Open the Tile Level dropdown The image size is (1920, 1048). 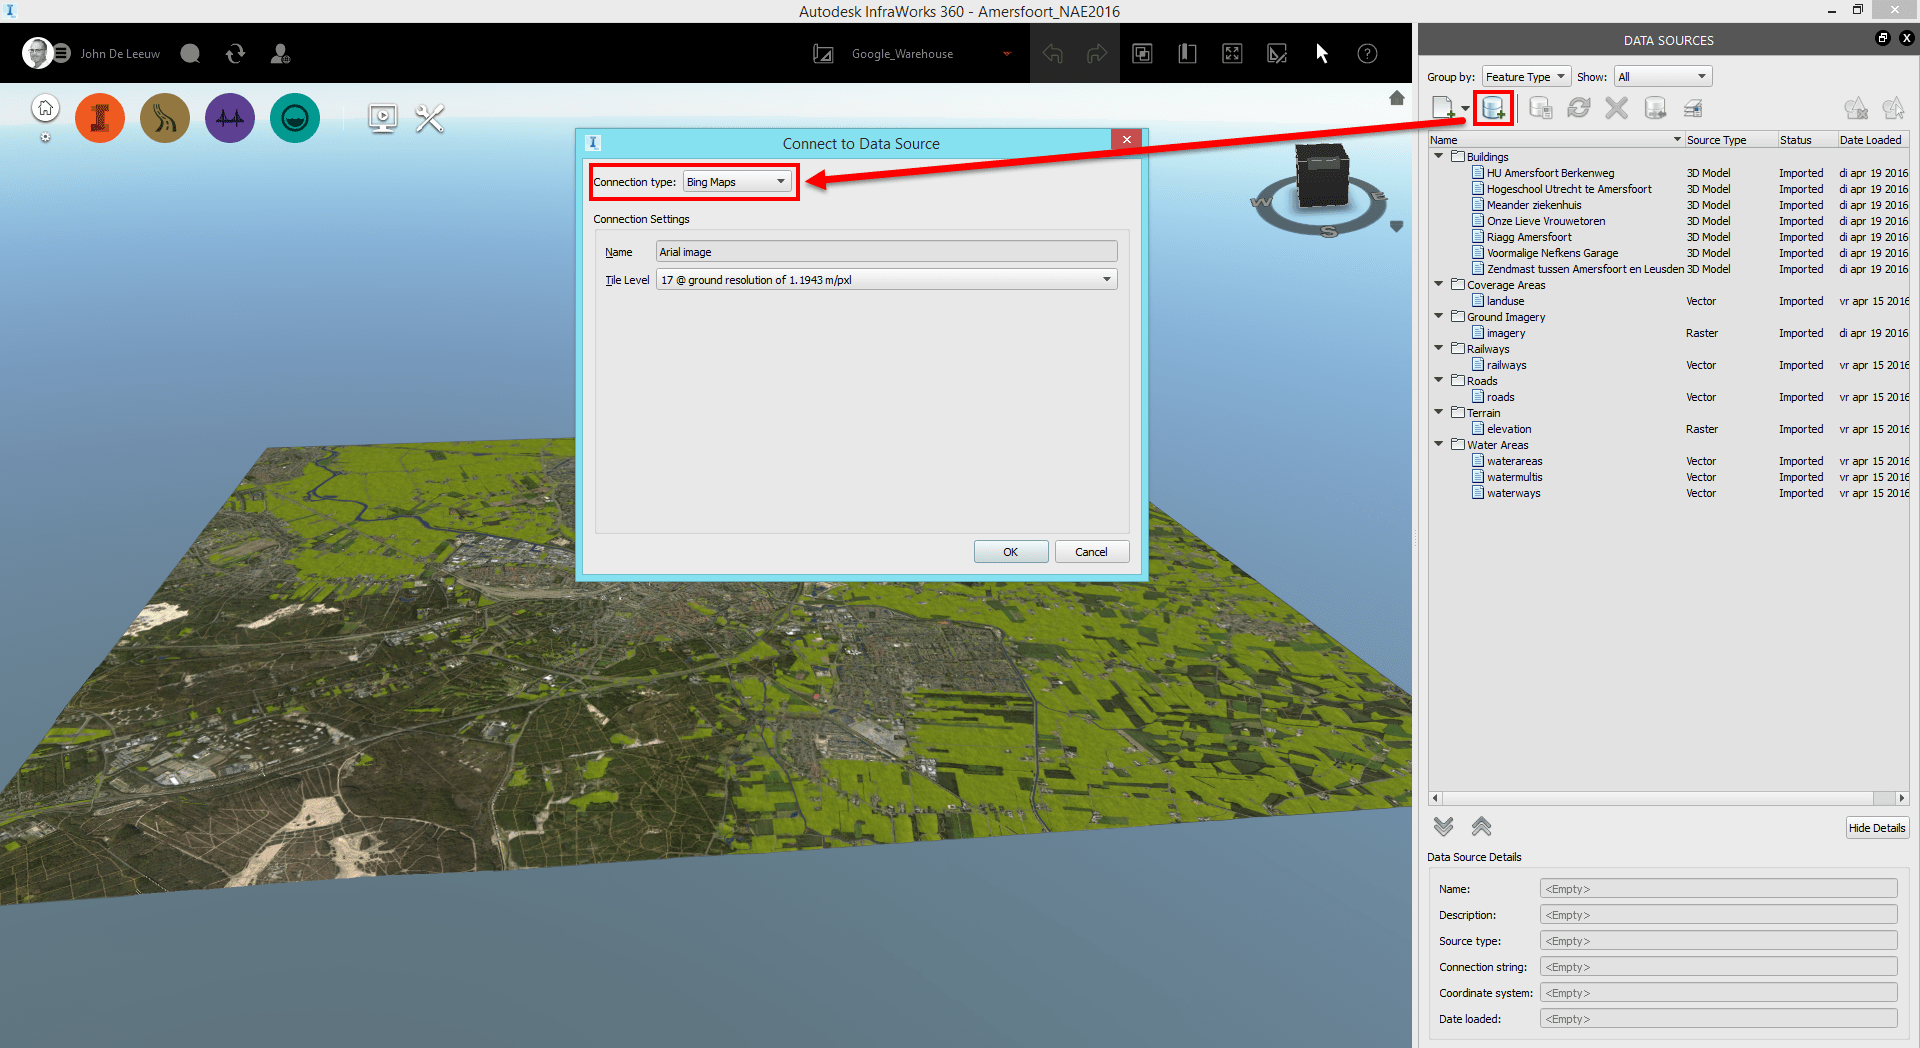[1106, 279]
